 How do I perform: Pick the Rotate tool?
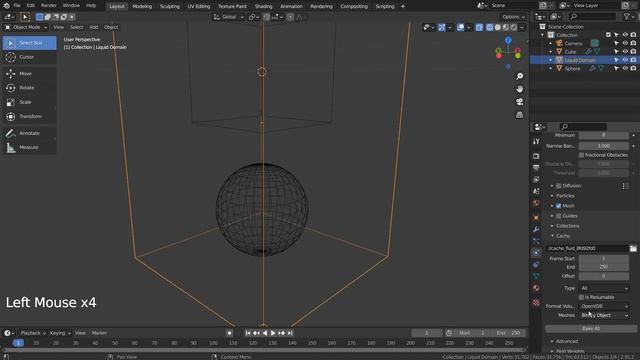pos(29,88)
